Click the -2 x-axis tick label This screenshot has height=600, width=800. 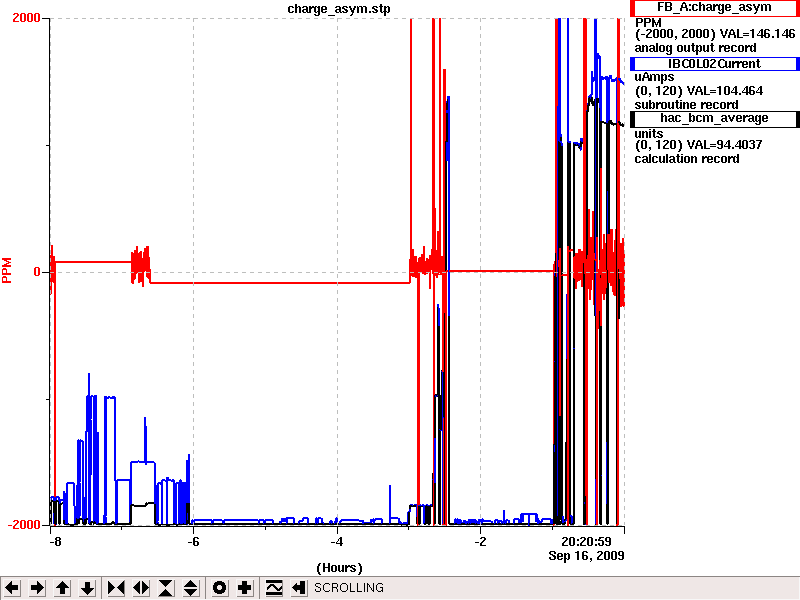click(480, 542)
